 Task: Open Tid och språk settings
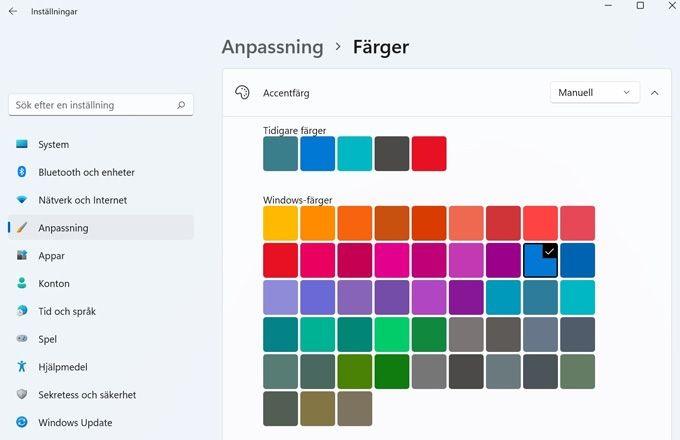[x=101, y=311]
